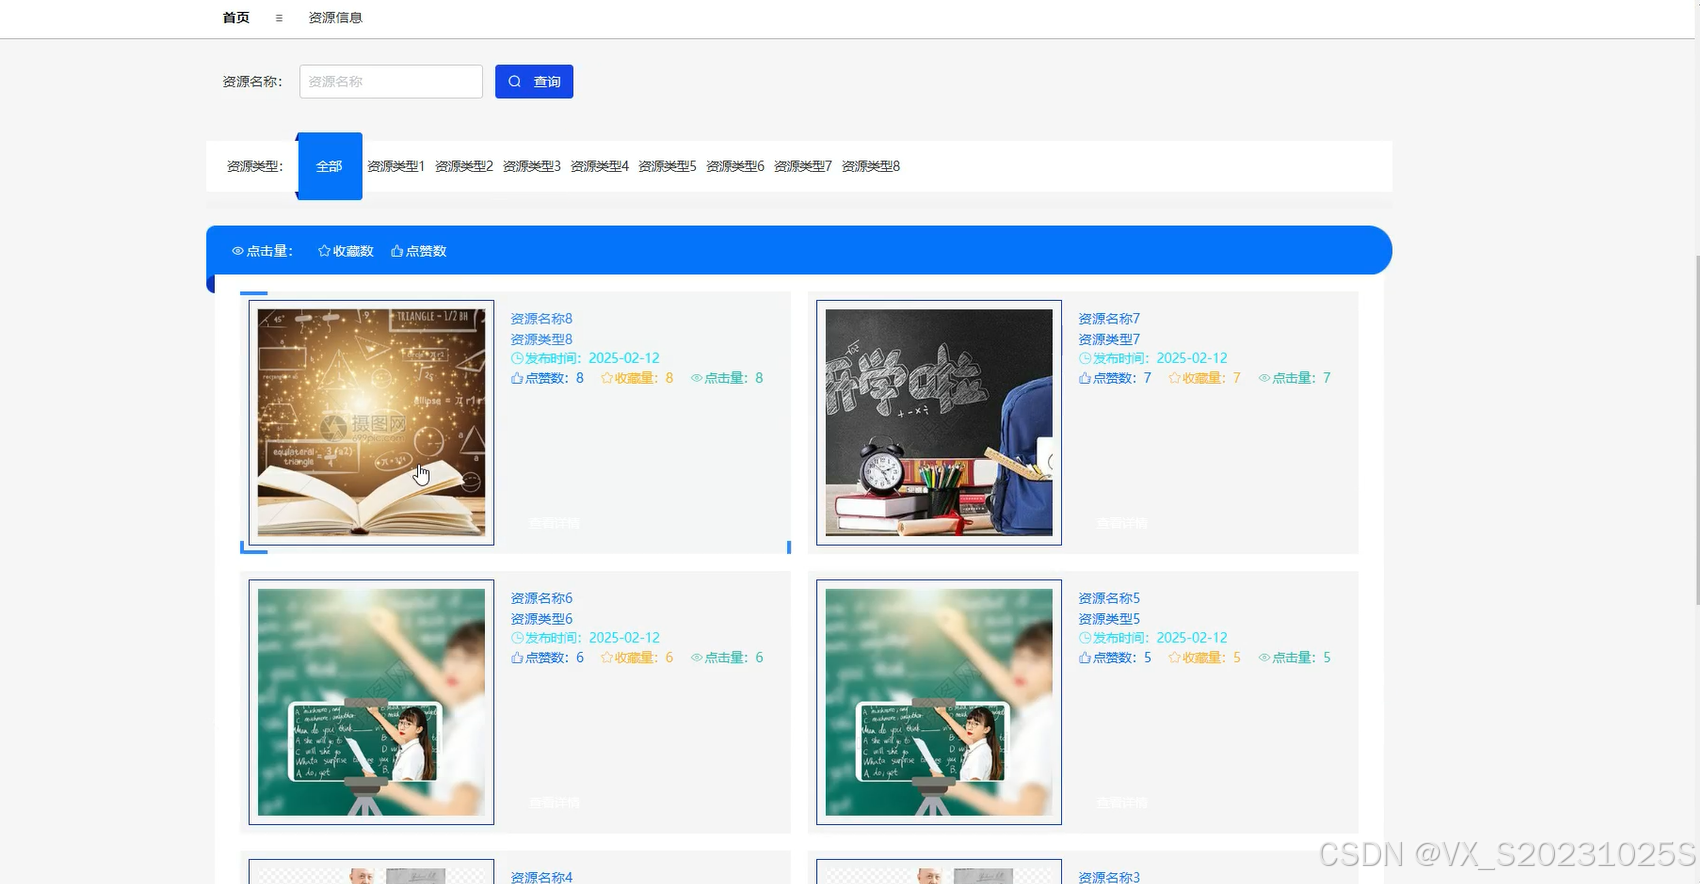
Task: Show only 资源类型8 resources
Action: point(871,166)
